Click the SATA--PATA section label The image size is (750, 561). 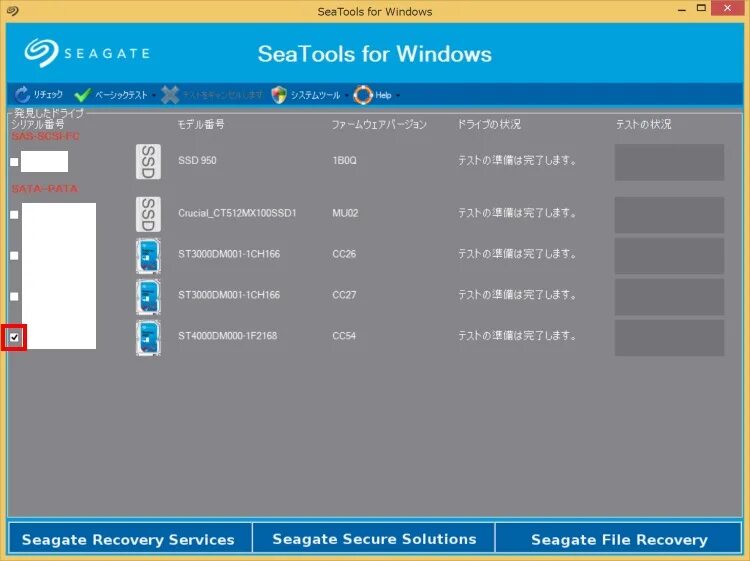coord(44,188)
